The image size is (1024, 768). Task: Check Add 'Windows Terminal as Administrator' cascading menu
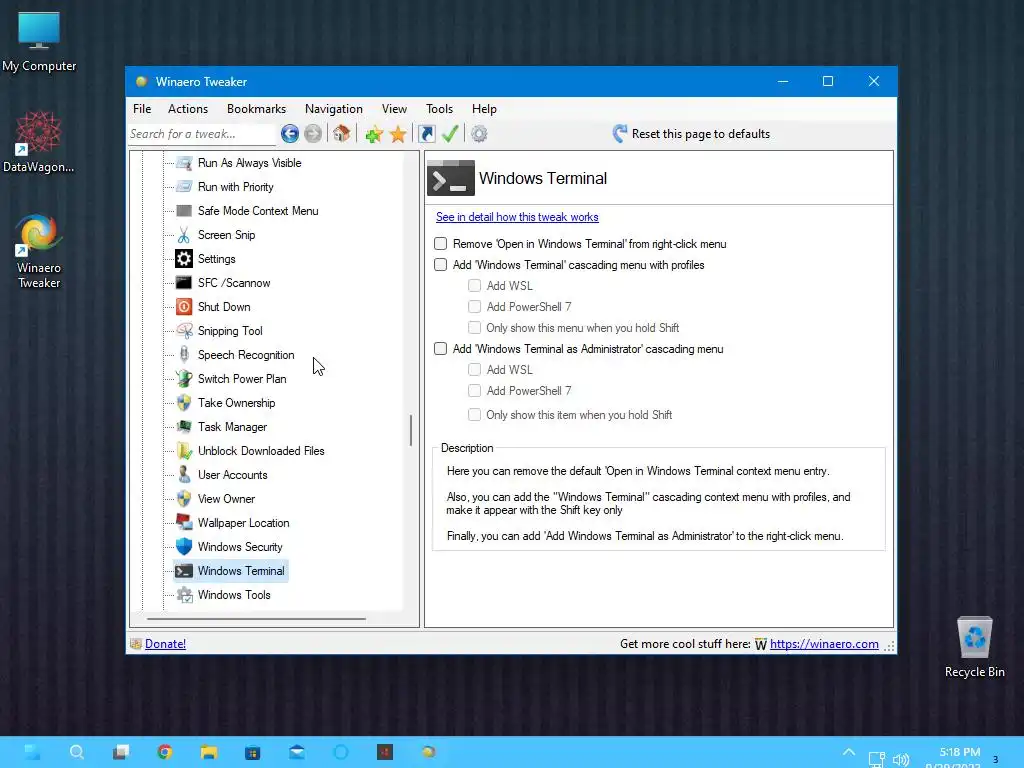click(x=441, y=349)
